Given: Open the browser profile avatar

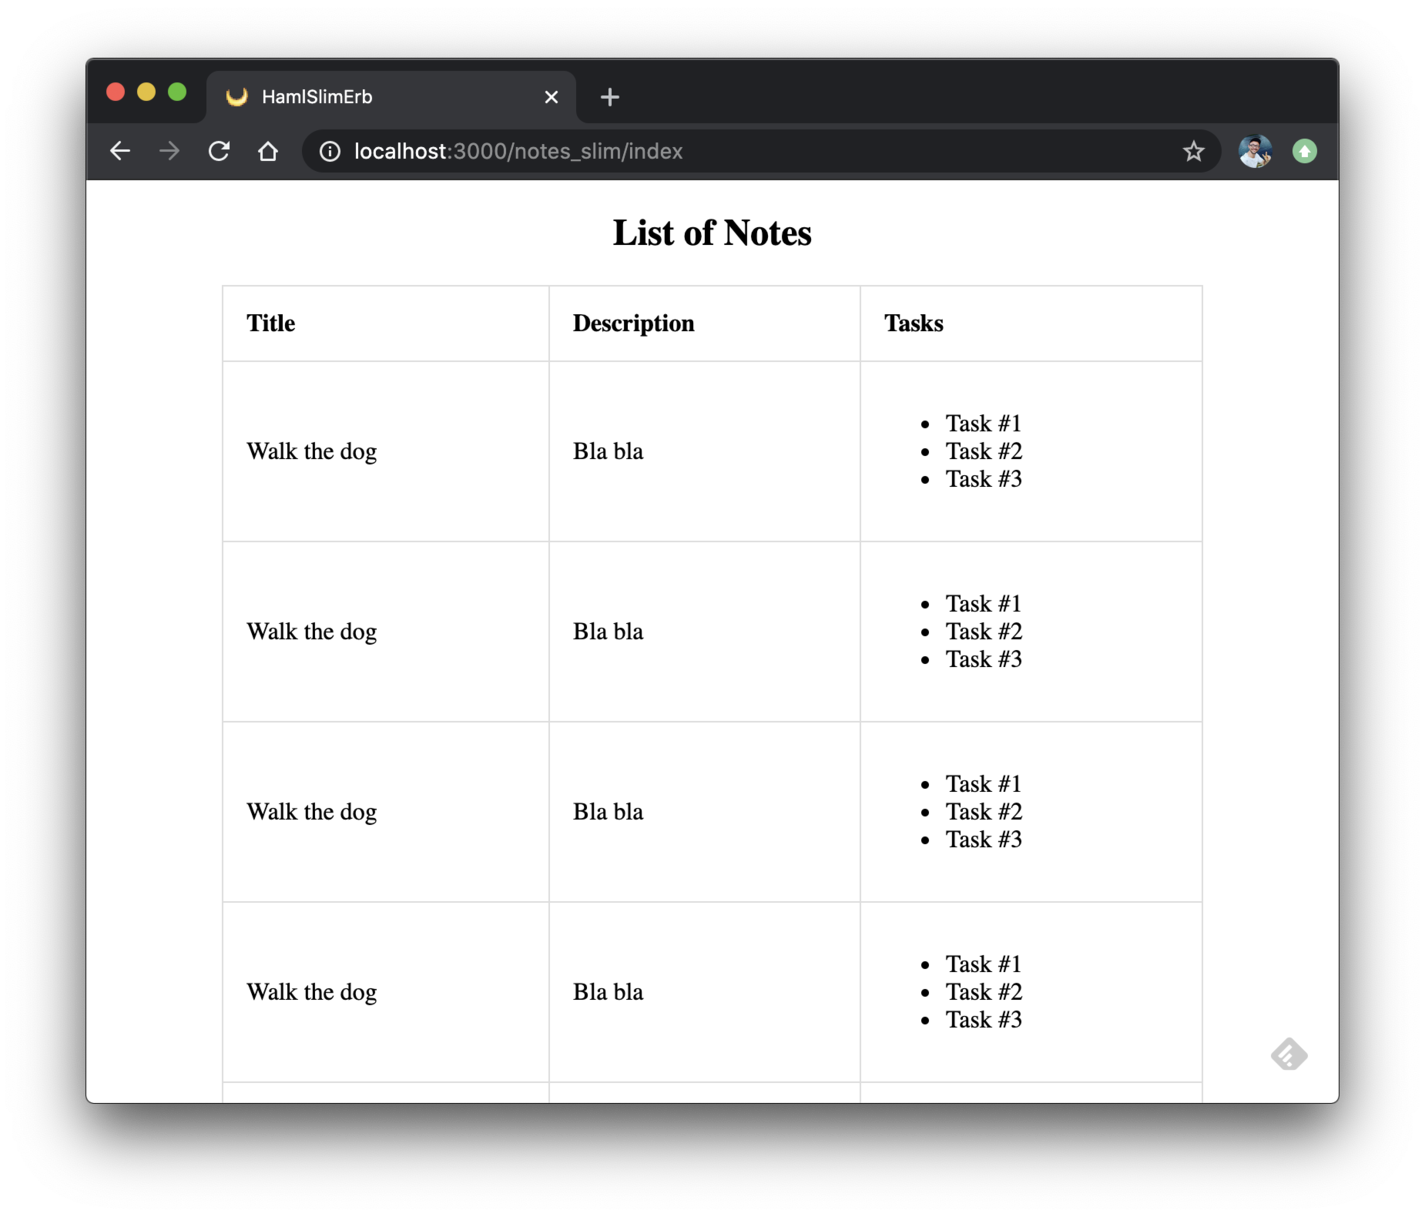Looking at the screenshot, I should click(1254, 151).
